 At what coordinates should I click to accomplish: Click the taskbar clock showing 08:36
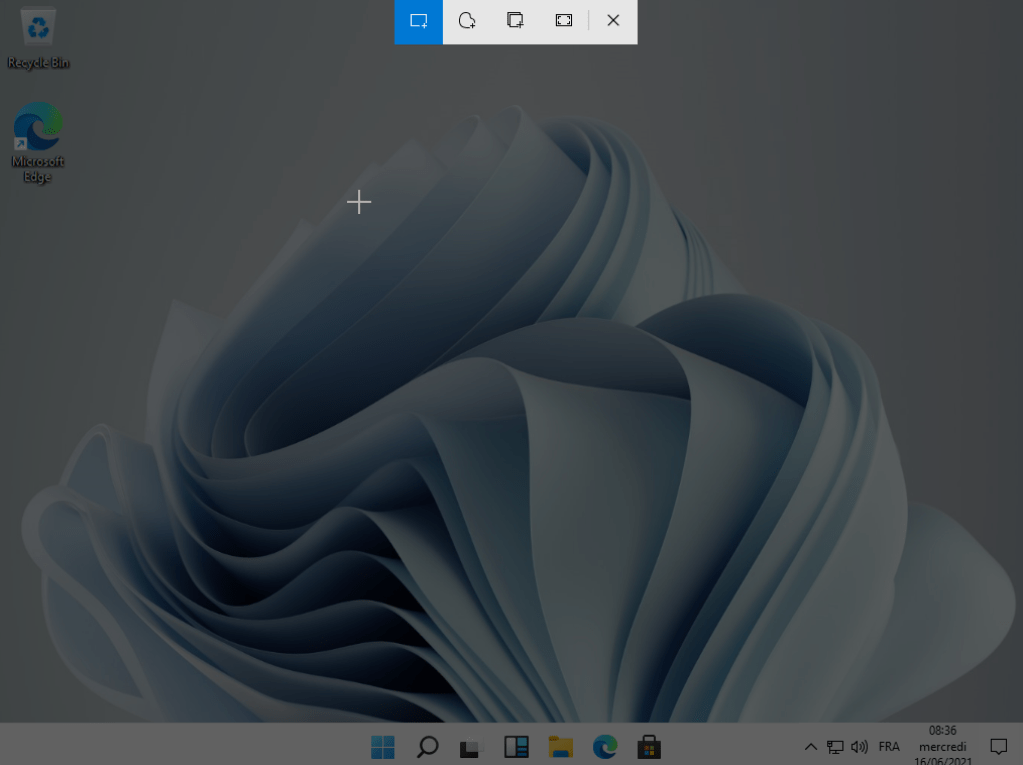(x=942, y=746)
